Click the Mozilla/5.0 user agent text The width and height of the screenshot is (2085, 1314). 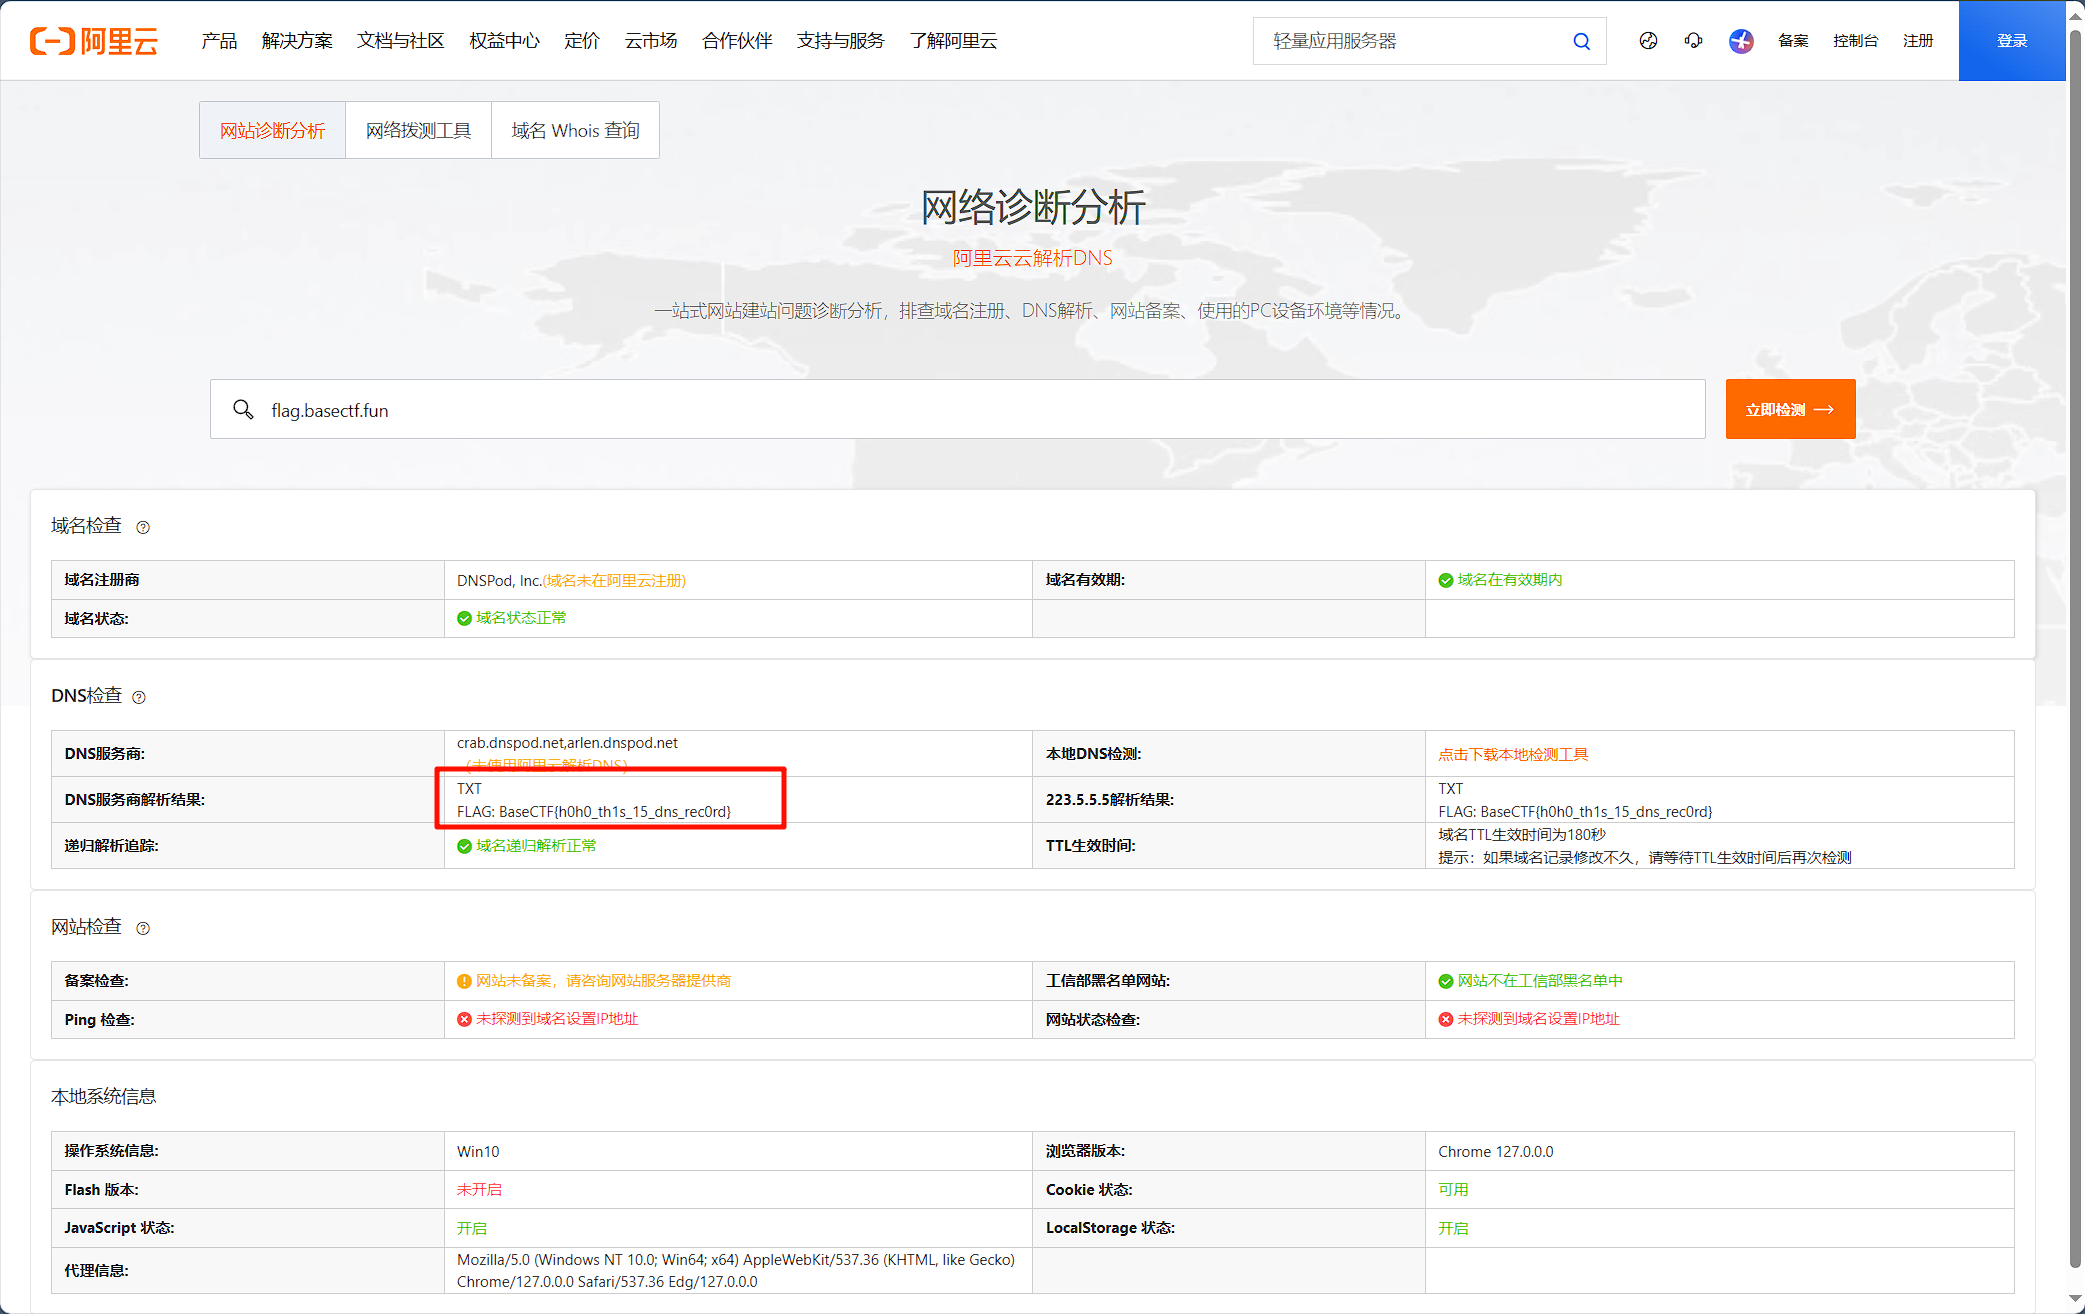coord(736,1270)
